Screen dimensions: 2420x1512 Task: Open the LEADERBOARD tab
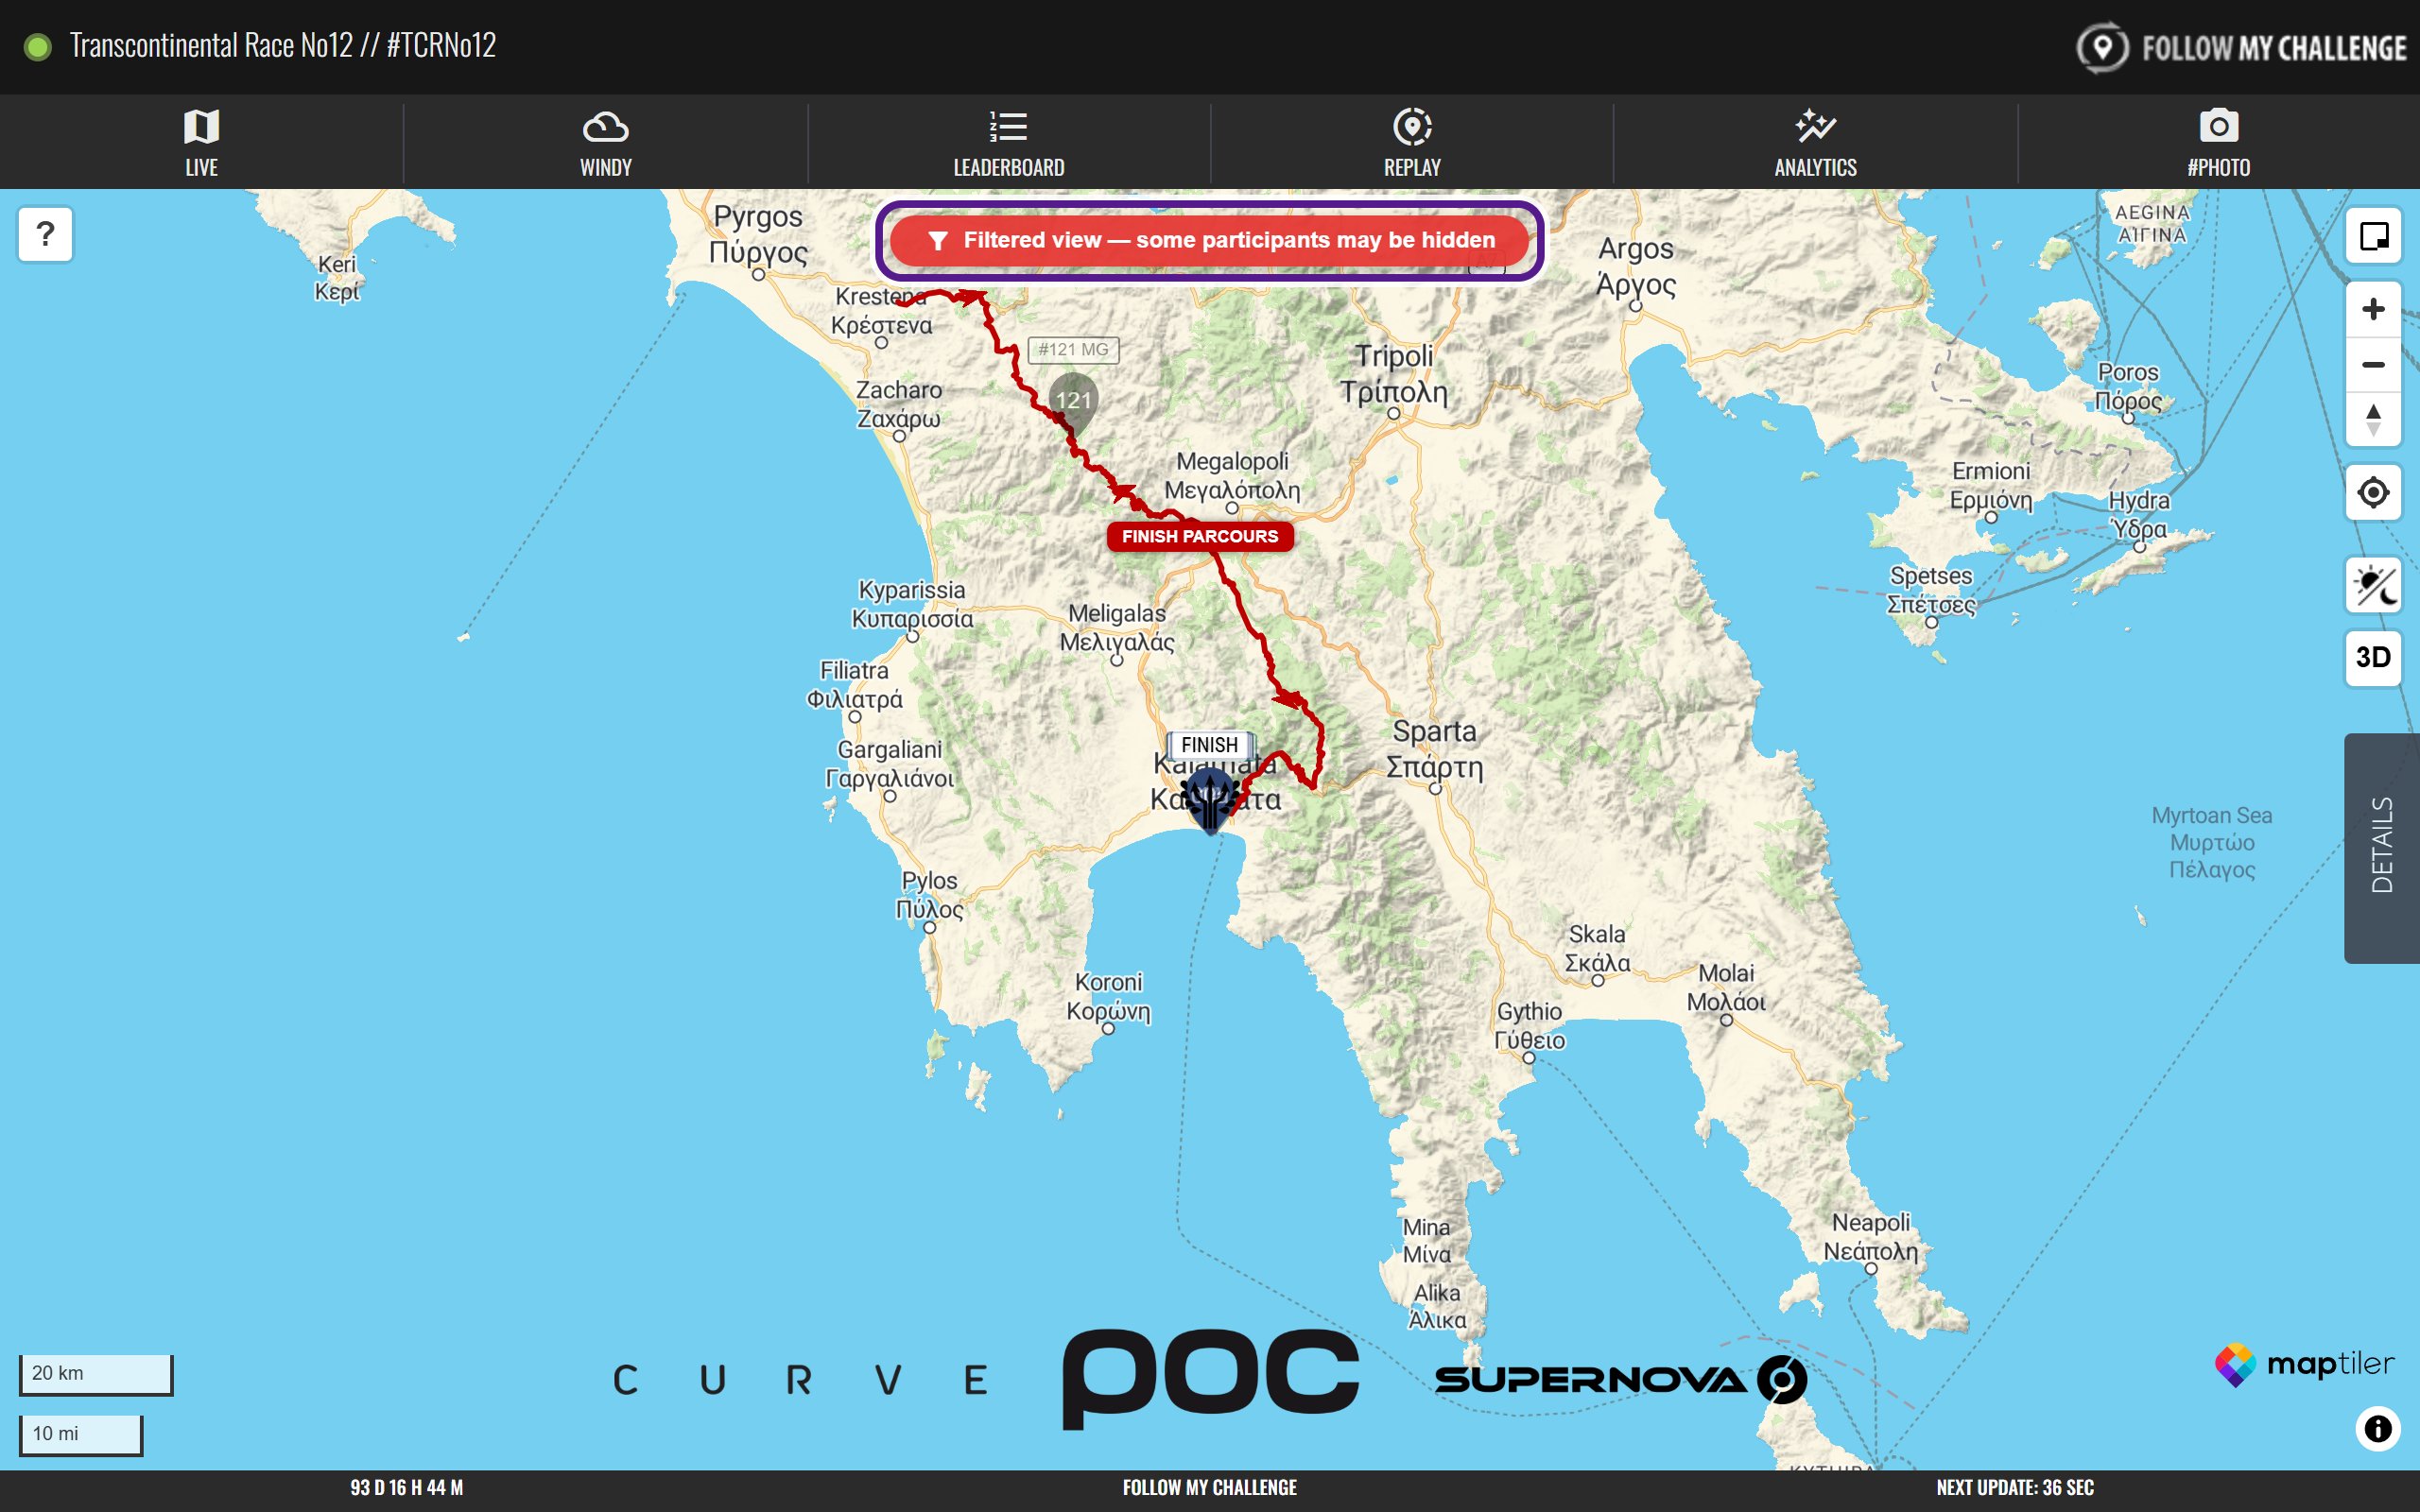(1009, 143)
